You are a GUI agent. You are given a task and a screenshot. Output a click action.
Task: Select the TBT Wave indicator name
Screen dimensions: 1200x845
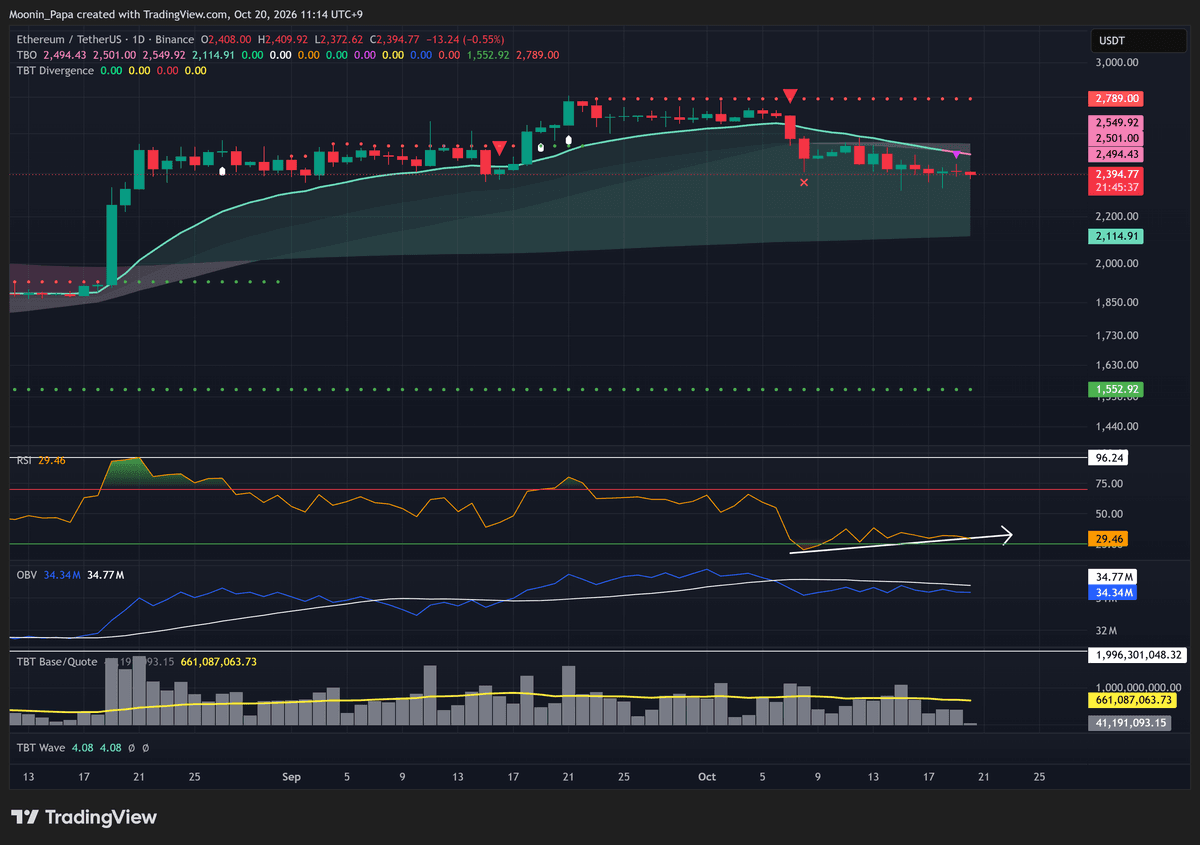40,747
